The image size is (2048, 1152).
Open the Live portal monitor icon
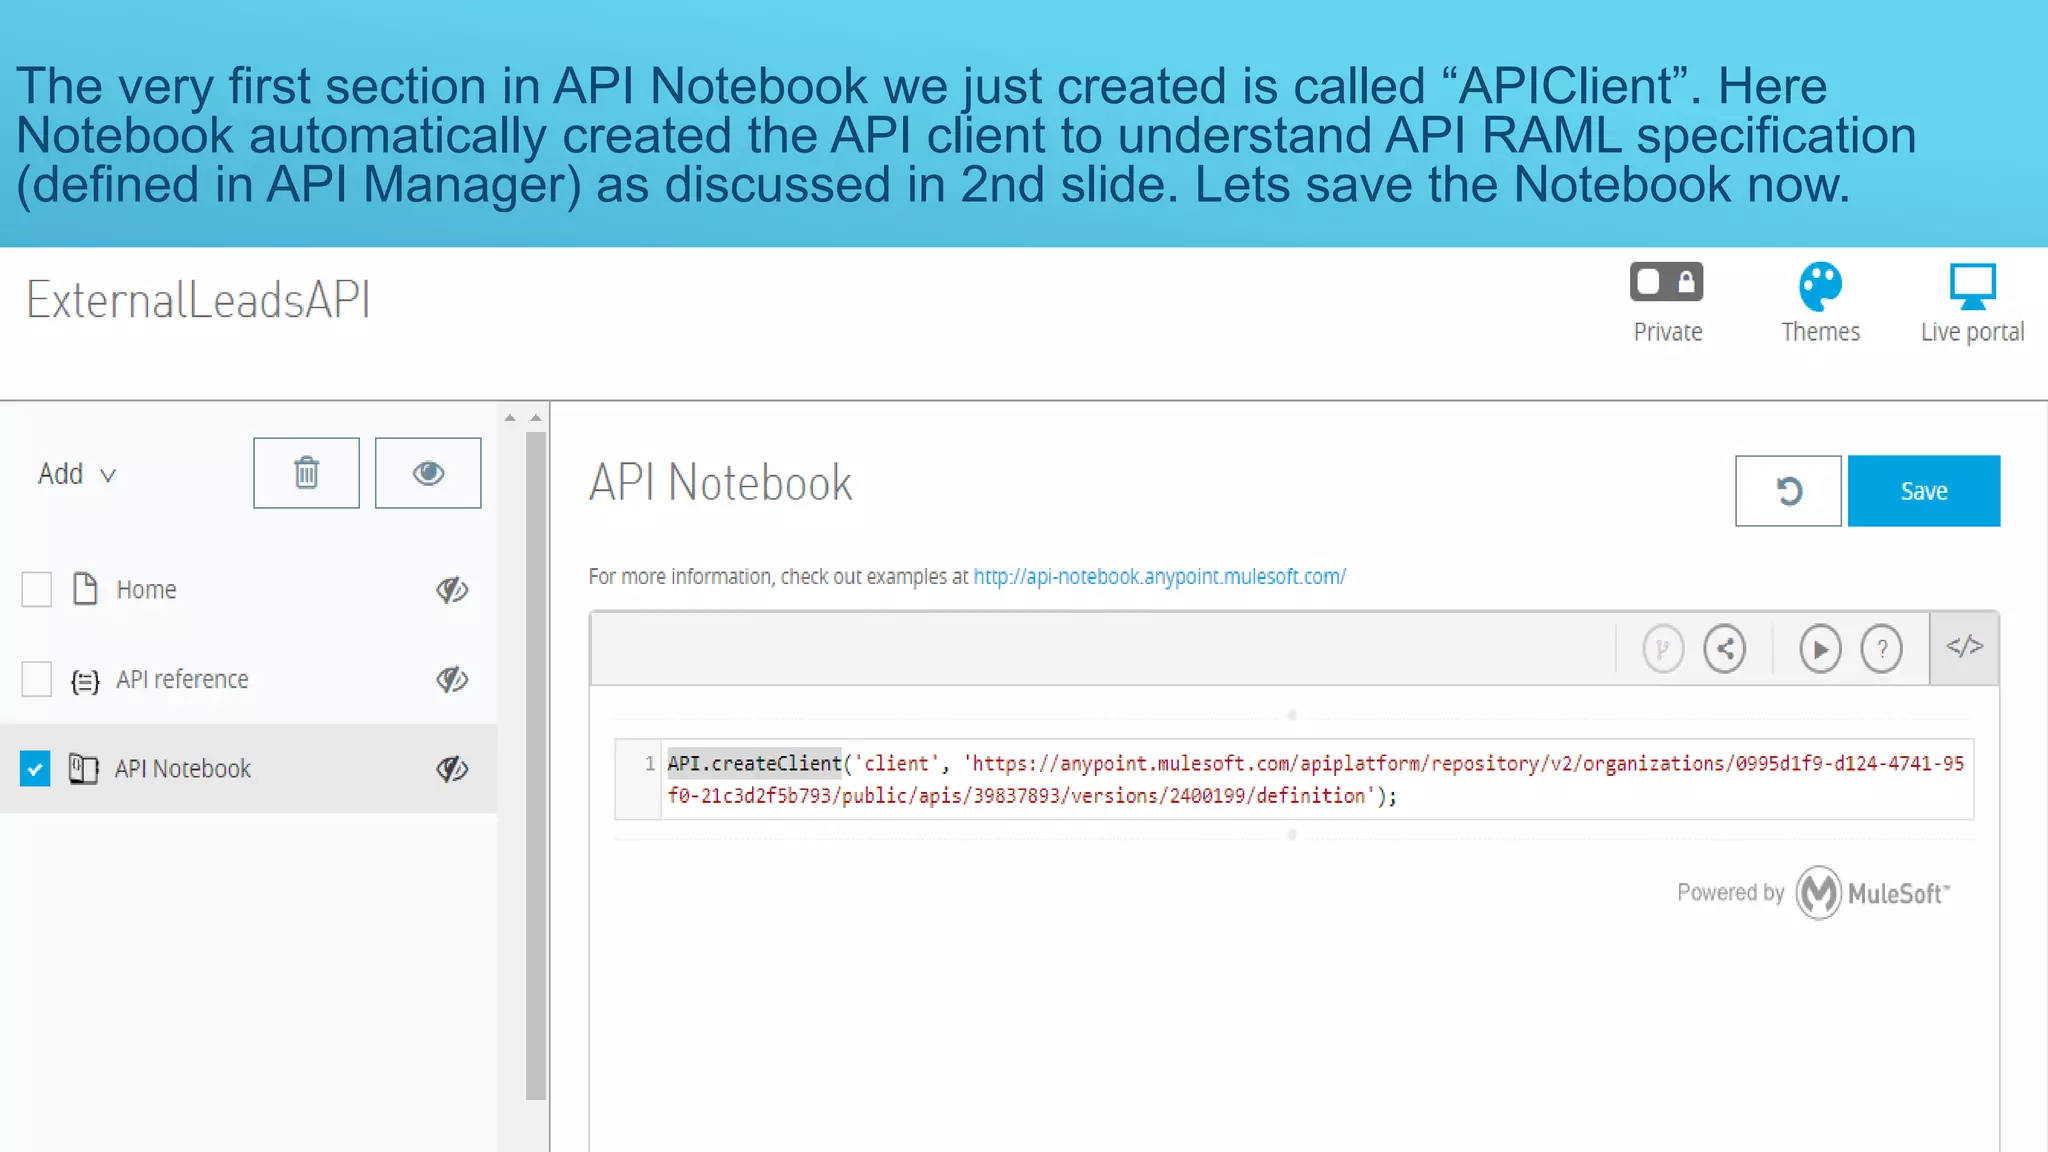tap(1972, 286)
